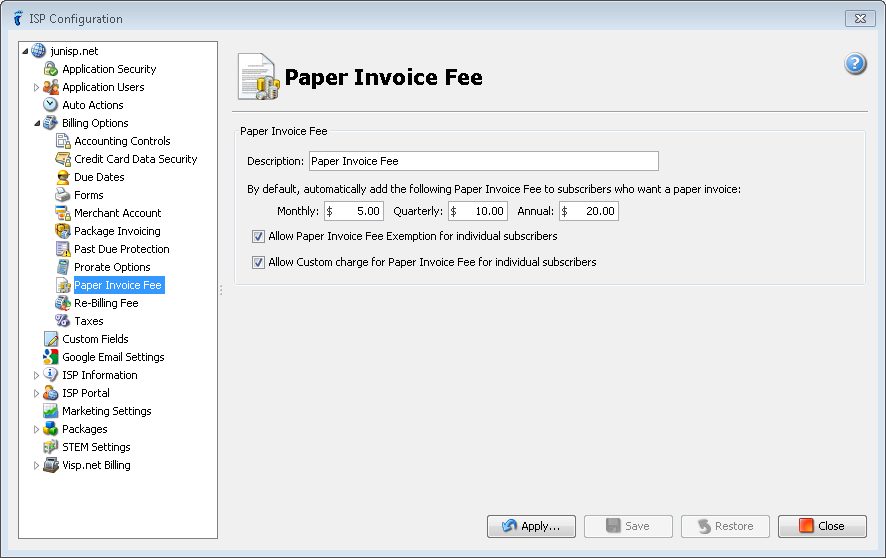Viewport: 886px width, 558px height.
Task: Click the Restore button
Action: 725,526
